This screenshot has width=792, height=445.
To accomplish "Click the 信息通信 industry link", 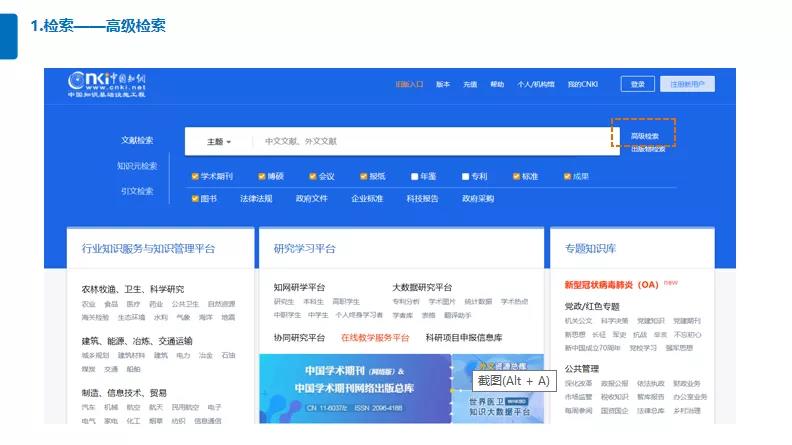I will point(208,421).
